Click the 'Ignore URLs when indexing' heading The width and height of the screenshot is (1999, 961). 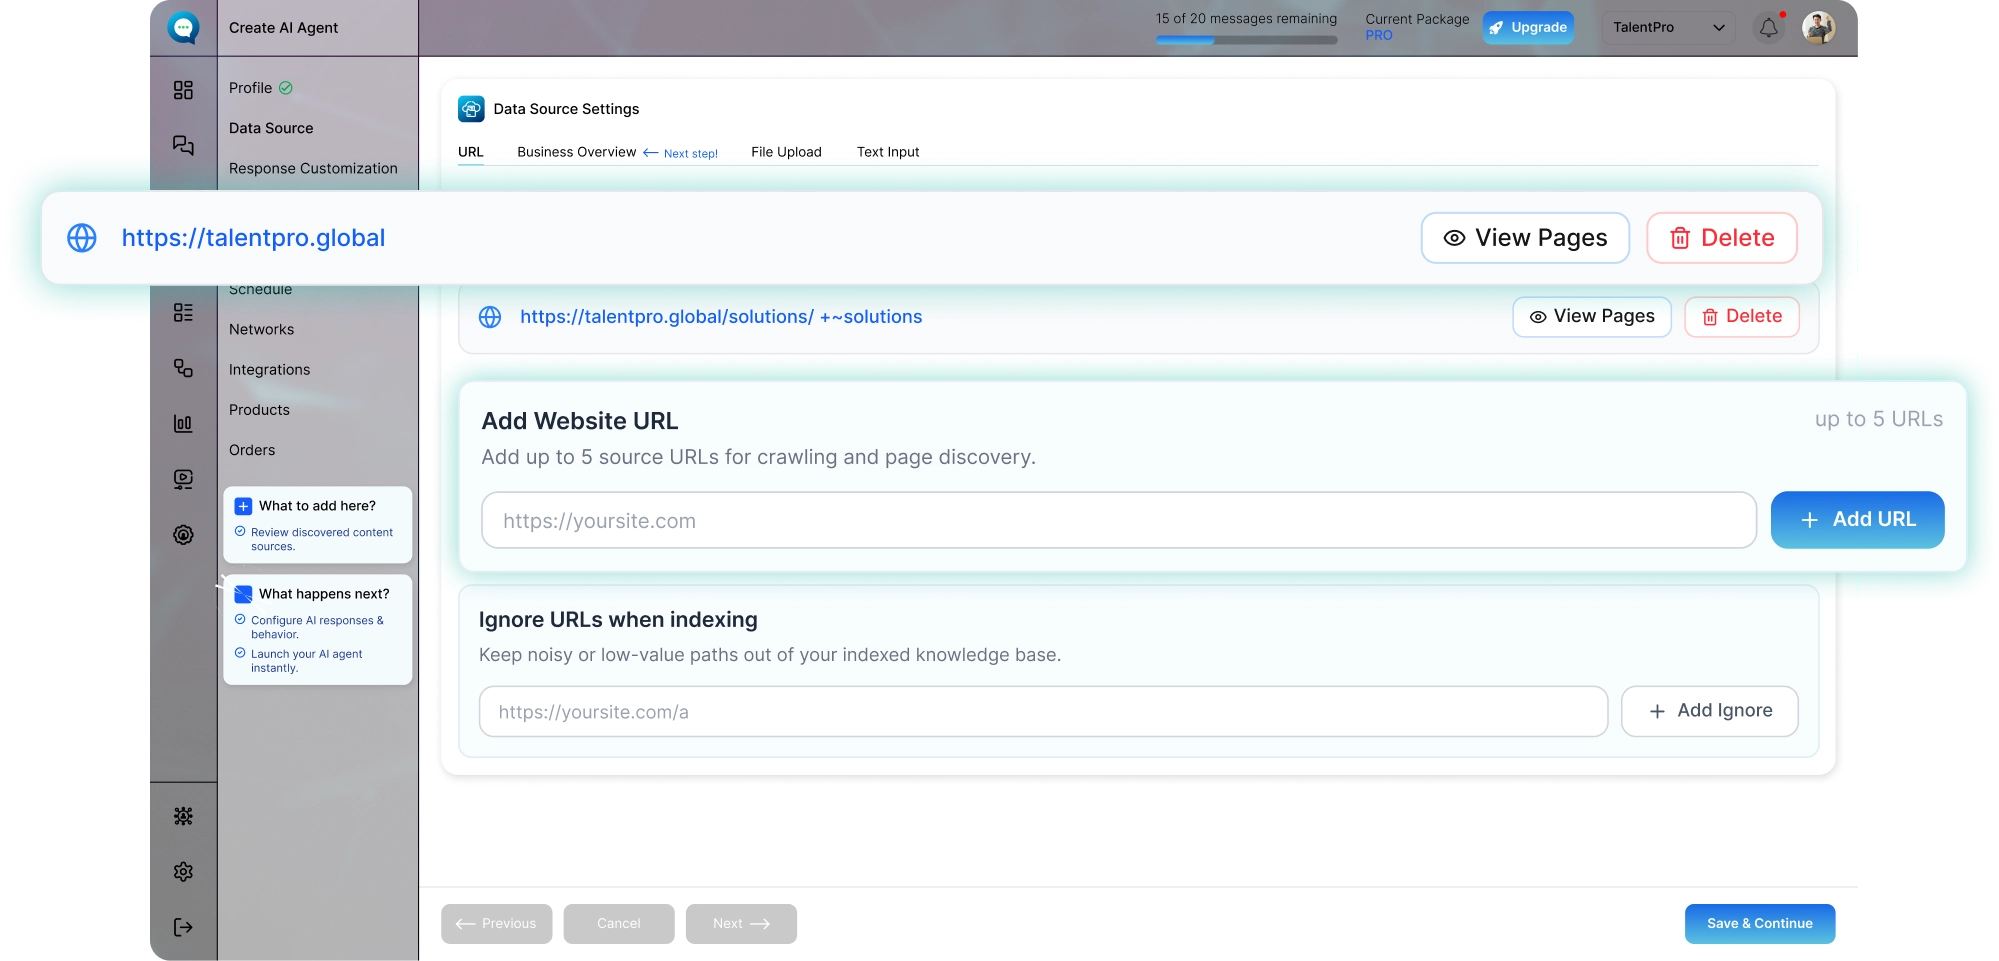point(618,620)
